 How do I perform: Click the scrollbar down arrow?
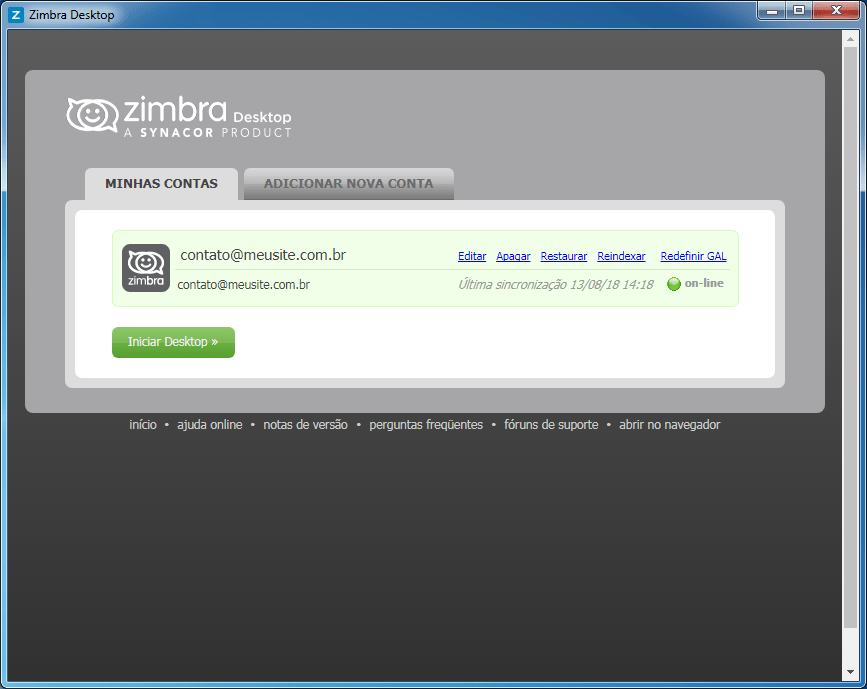[851, 670]
